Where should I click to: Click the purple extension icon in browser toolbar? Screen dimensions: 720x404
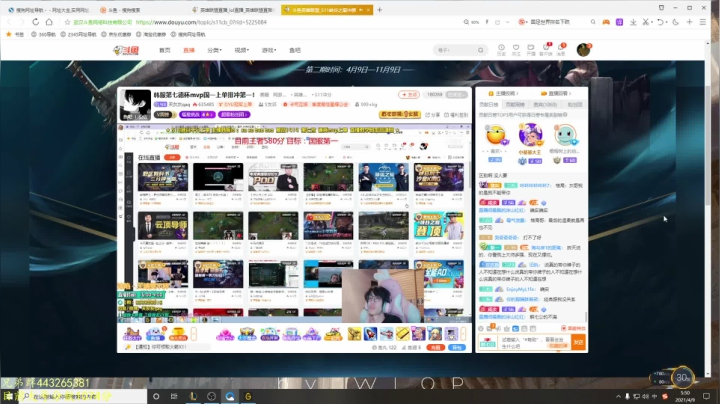619,22
